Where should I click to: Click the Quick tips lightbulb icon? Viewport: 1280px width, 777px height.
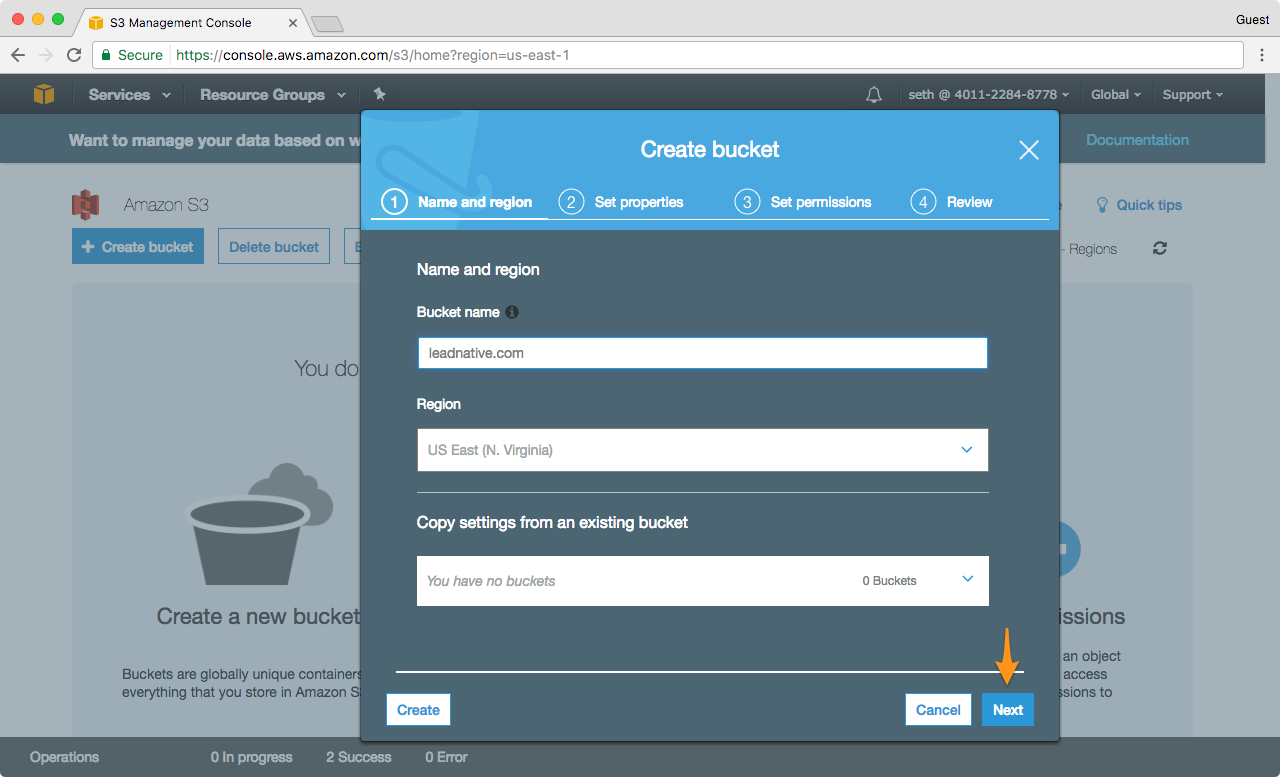tap(1102, 205)
